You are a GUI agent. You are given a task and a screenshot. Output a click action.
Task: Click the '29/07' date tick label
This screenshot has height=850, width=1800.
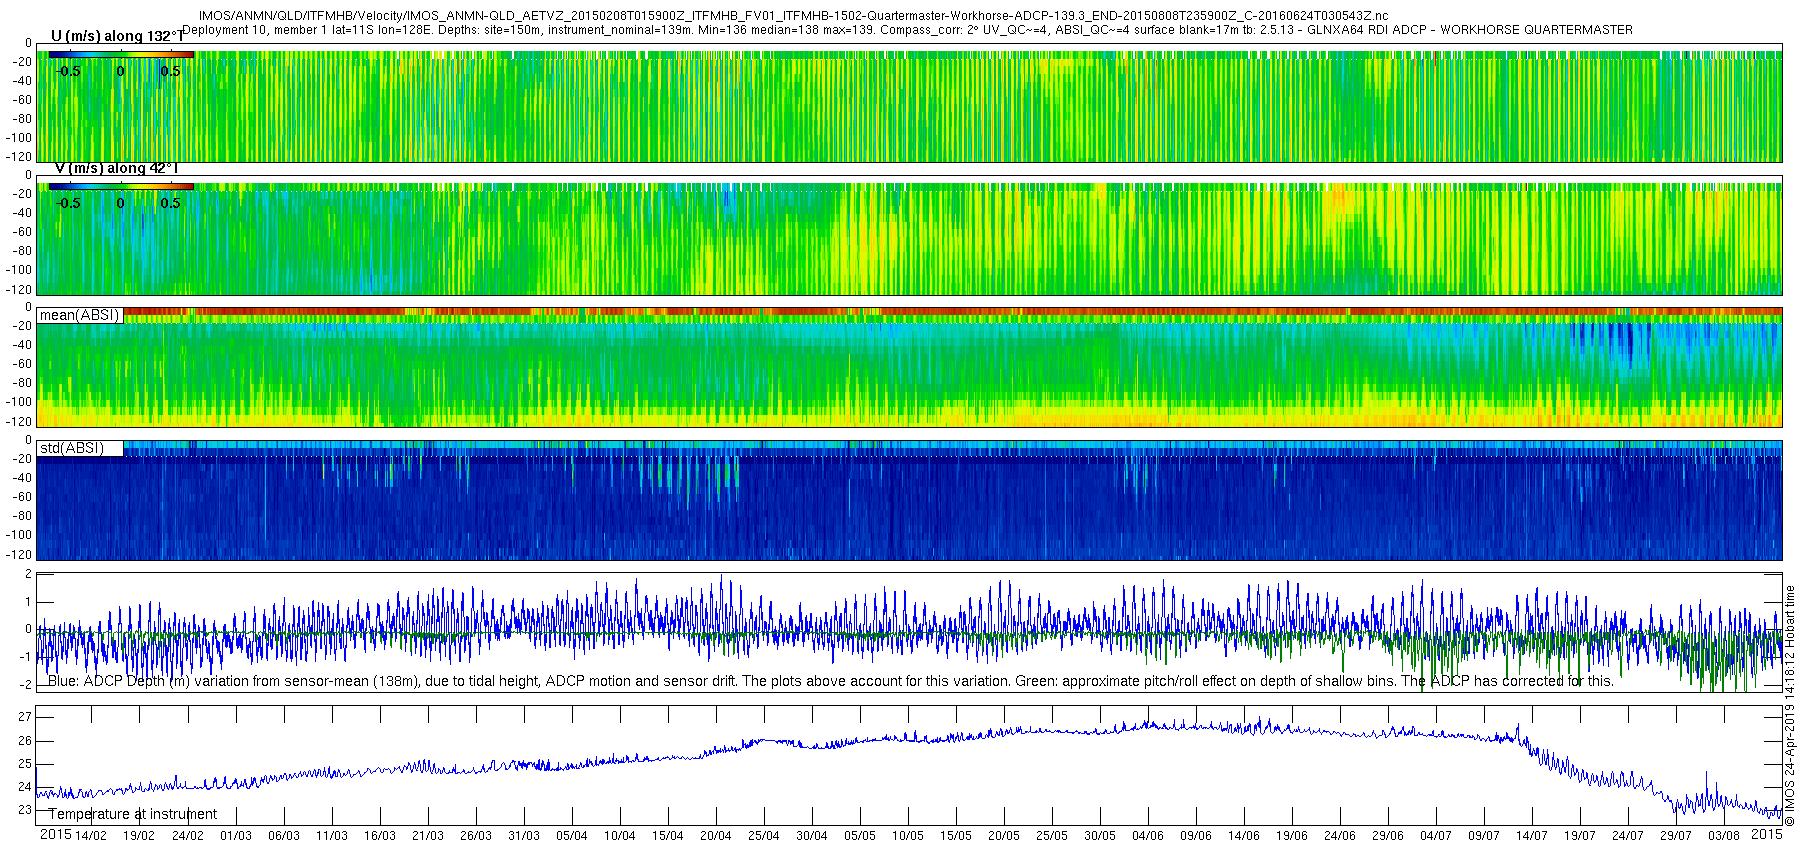click(x=1676, y=836)
